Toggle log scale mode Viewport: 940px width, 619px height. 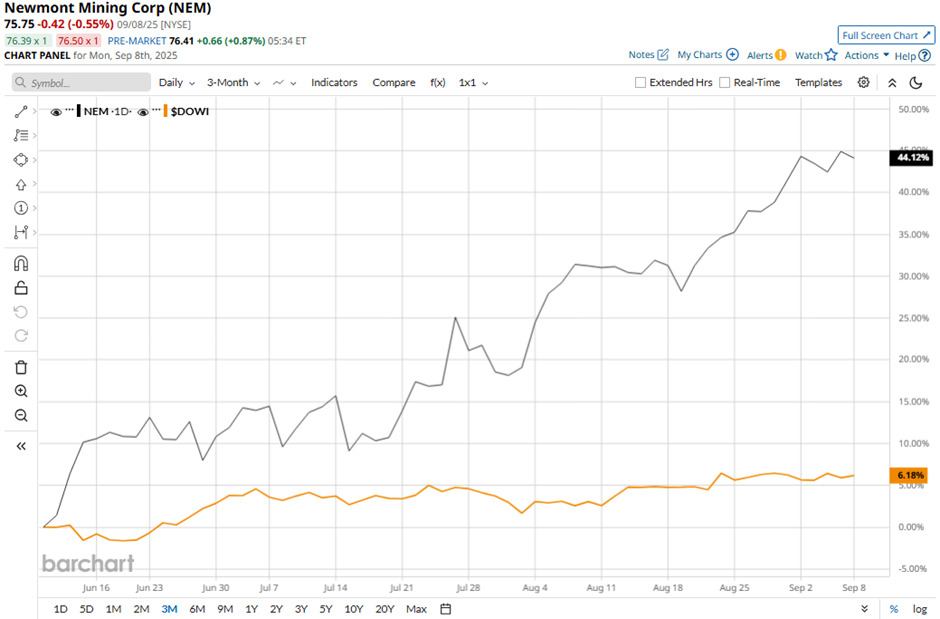click(x=920, y=609)
